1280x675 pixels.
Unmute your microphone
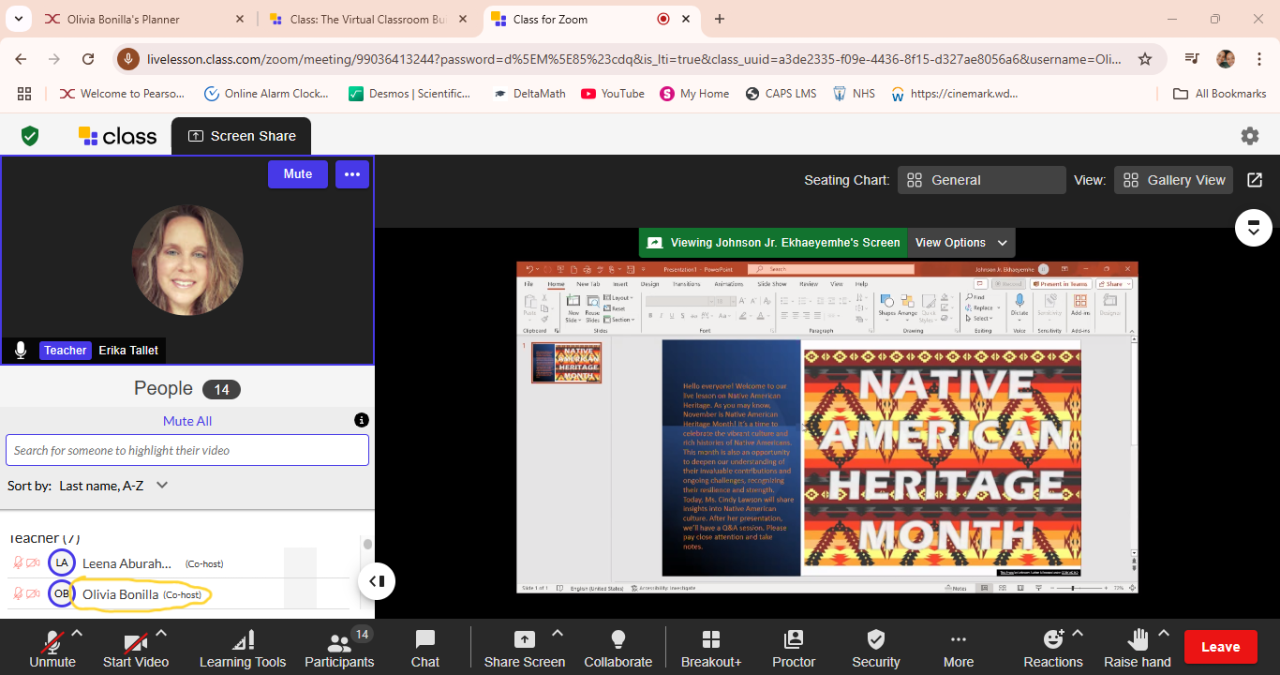point(52,649)
